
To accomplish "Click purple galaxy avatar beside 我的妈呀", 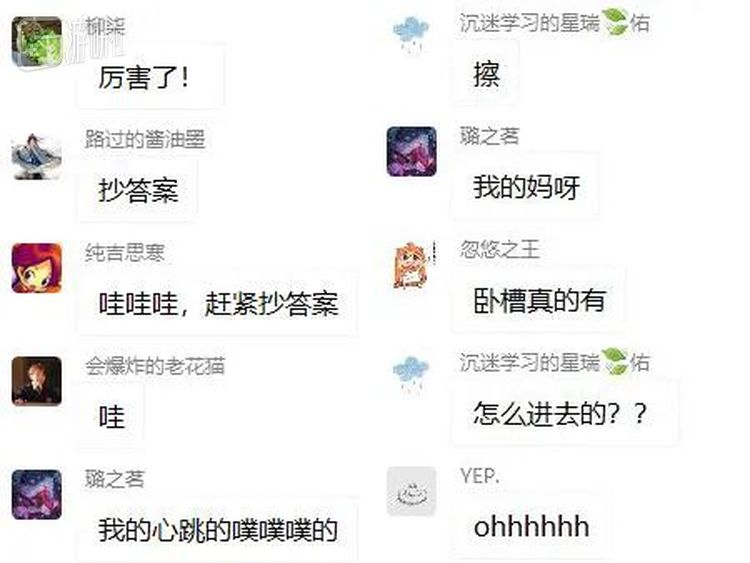I will [x=412, y=152].
